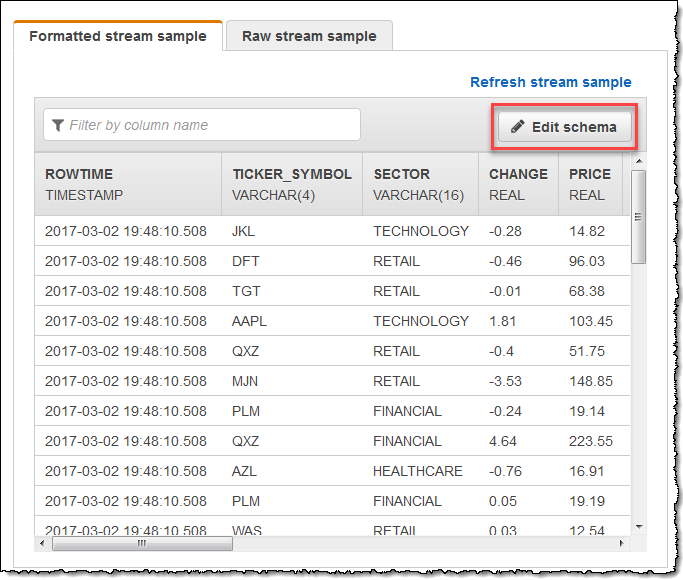The image size is (683, 580).
Task: Click the horizontal scrollbar left arrow
Action: (x=42, y=543)
